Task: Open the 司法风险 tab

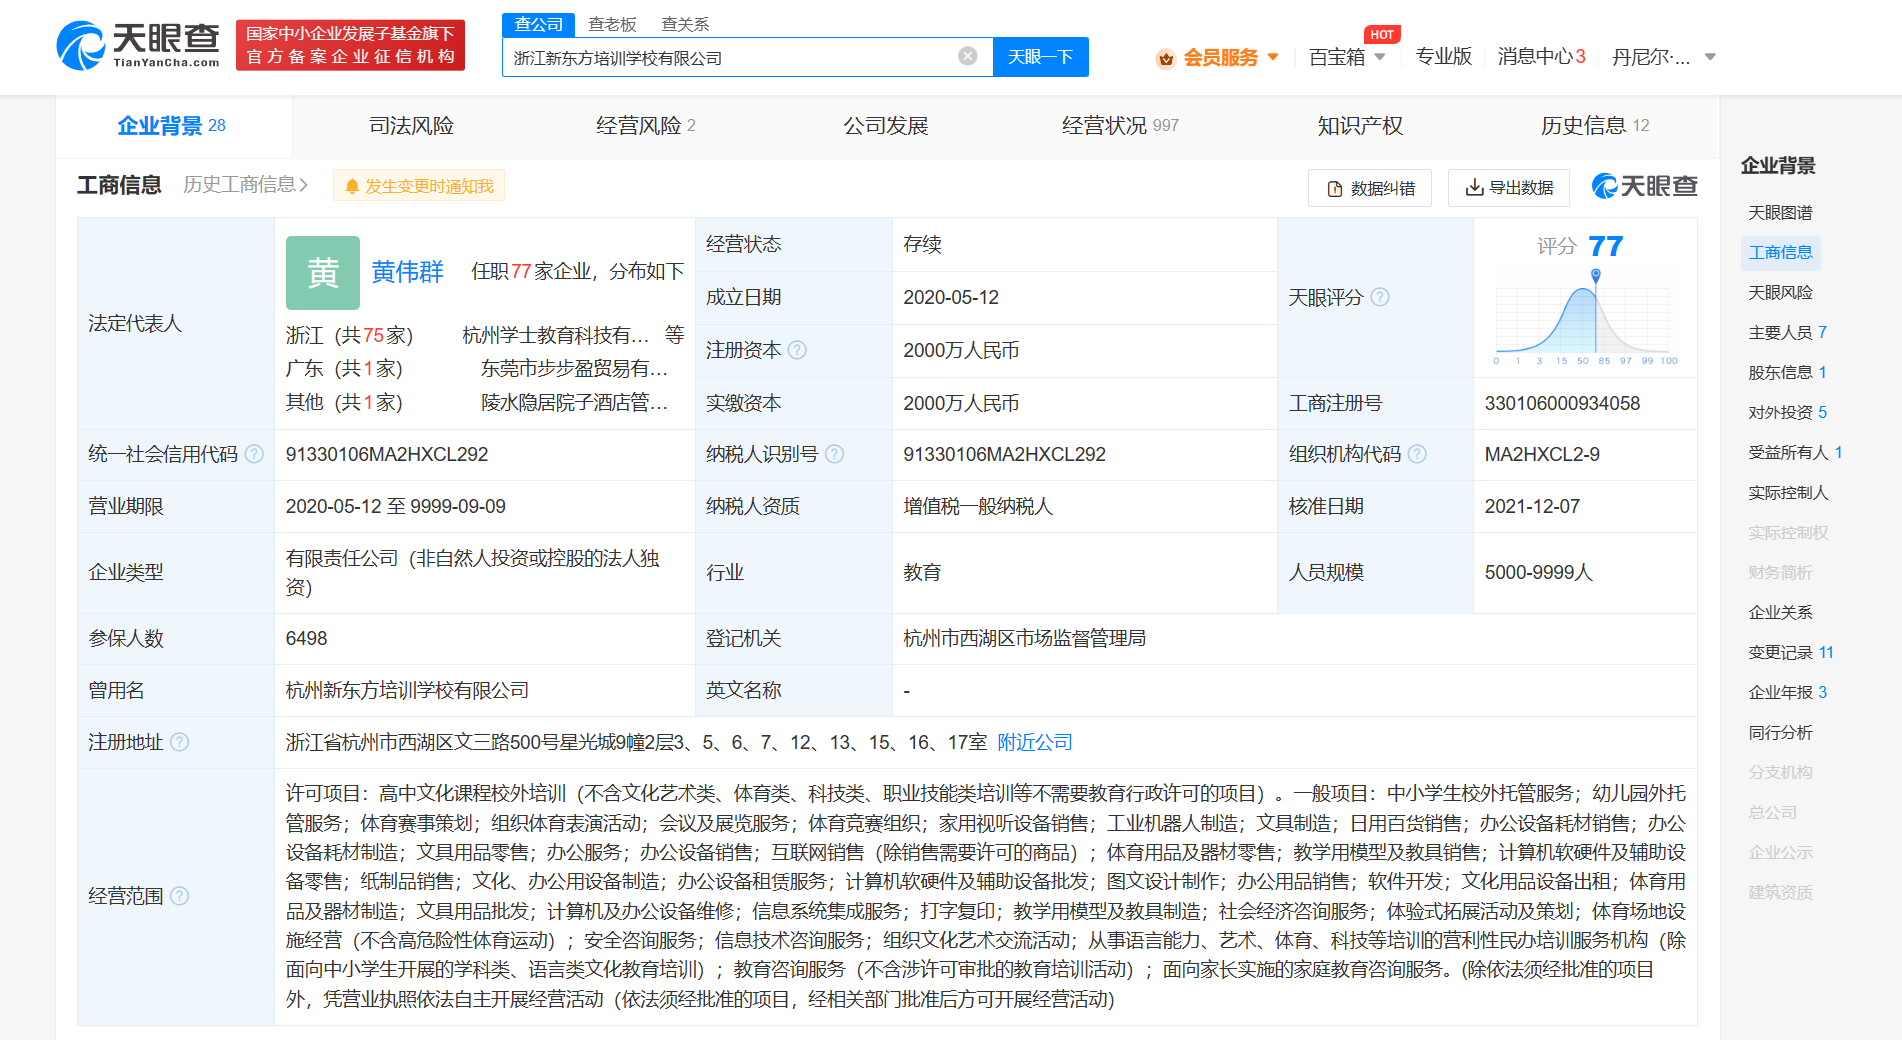Action: click(411, 126)
